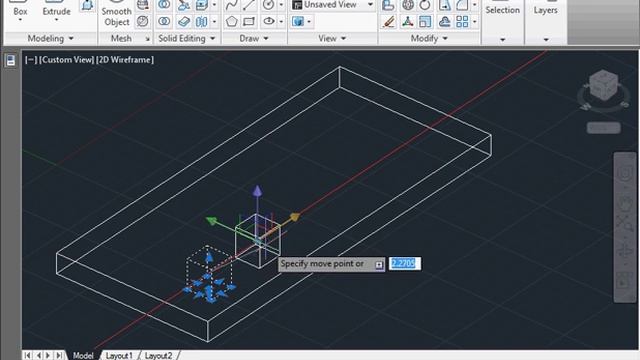
Task: Click the 3D Mirror icon in Modify
Action: click(x=407, y=5)
